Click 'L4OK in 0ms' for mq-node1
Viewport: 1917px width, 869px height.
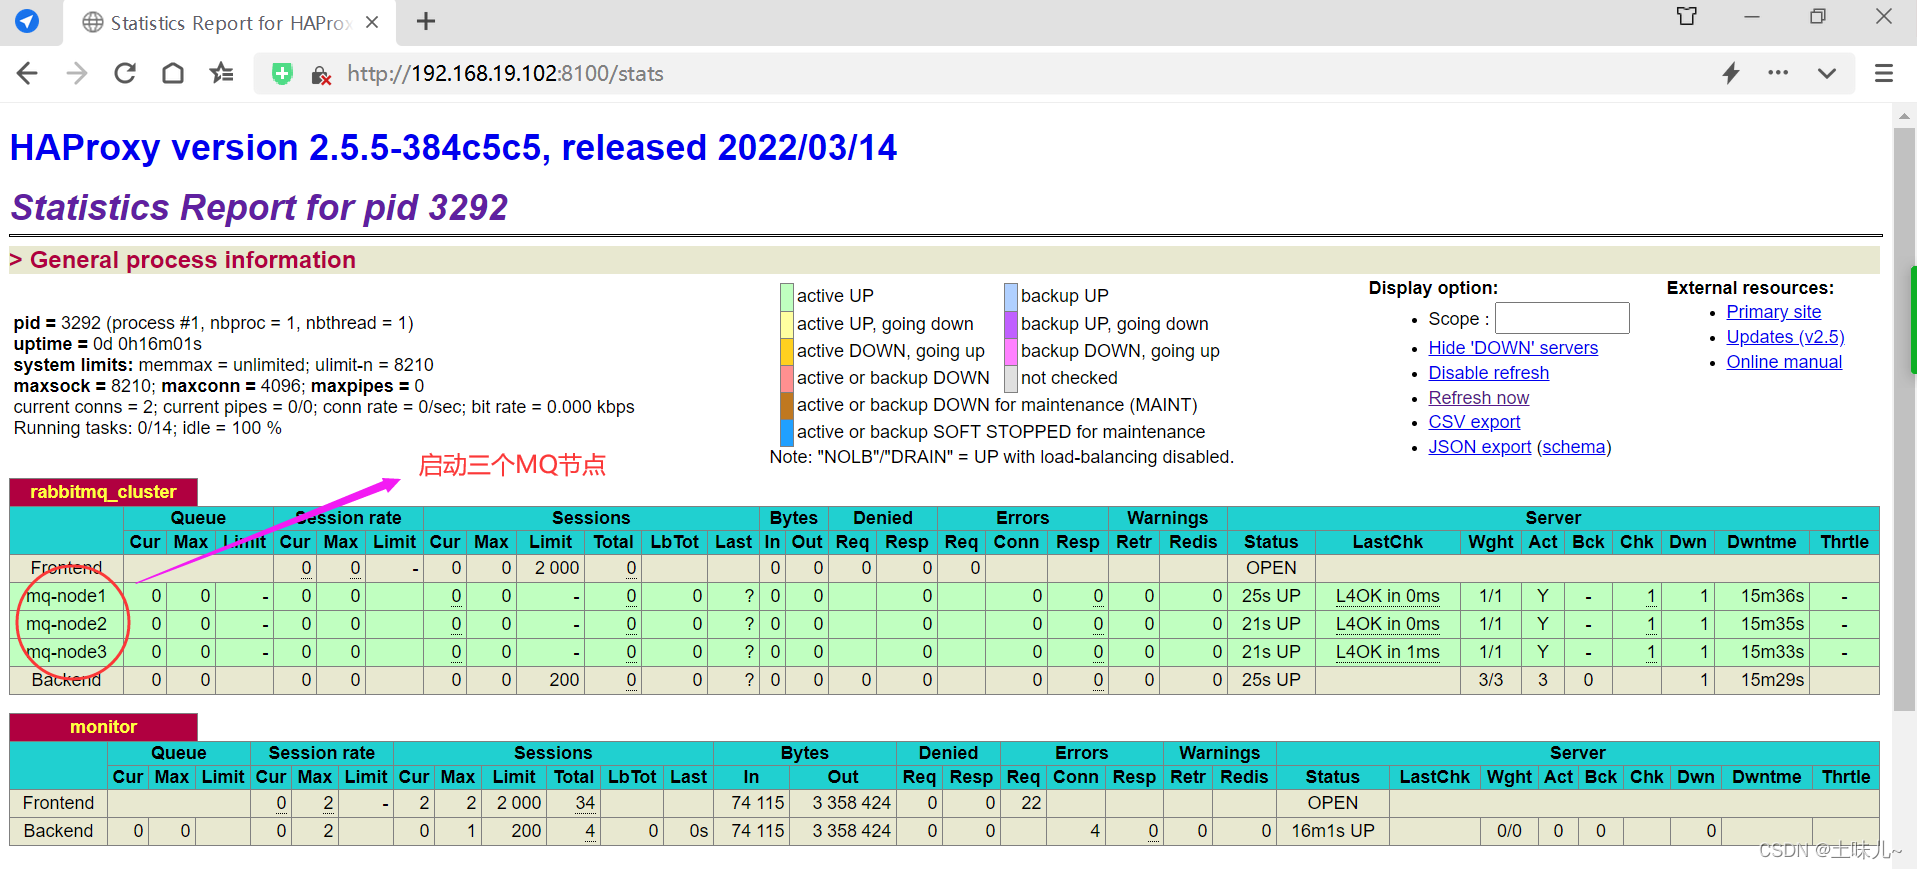(x=1387, y=596)
